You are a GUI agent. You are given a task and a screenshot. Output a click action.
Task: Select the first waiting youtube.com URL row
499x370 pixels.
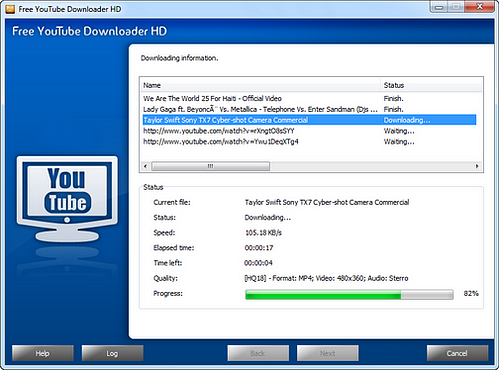click(309, 131)
